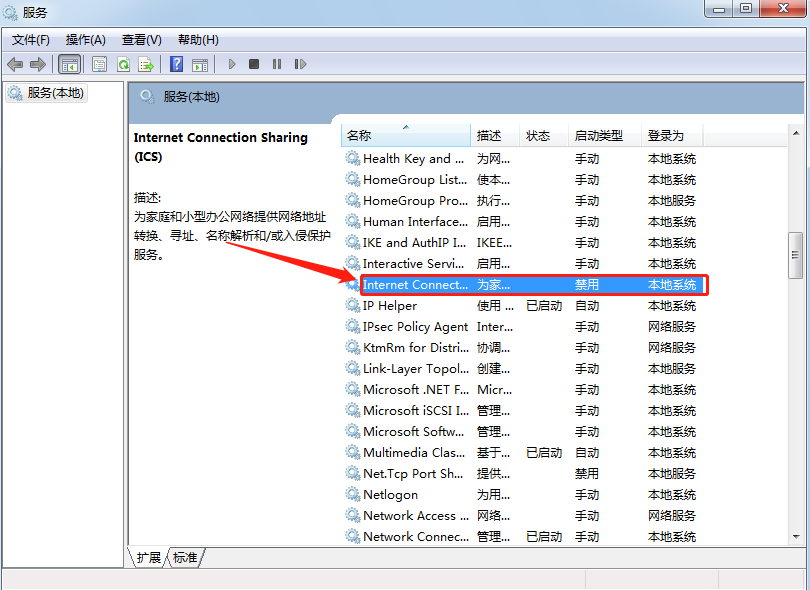Toggle the show/hide console tree icon
Viewport: 810px width, 590px height.
coord(69,64)
